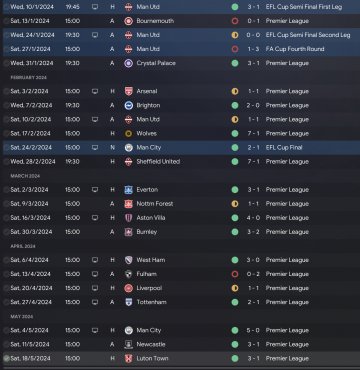Click Arsenal club badge icon
360x370 pixels.
click(128, 91)
